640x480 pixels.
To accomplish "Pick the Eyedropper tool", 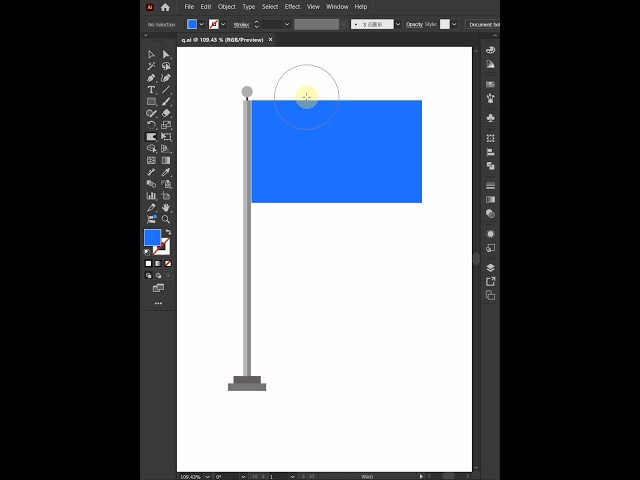I will pos(166,172).
